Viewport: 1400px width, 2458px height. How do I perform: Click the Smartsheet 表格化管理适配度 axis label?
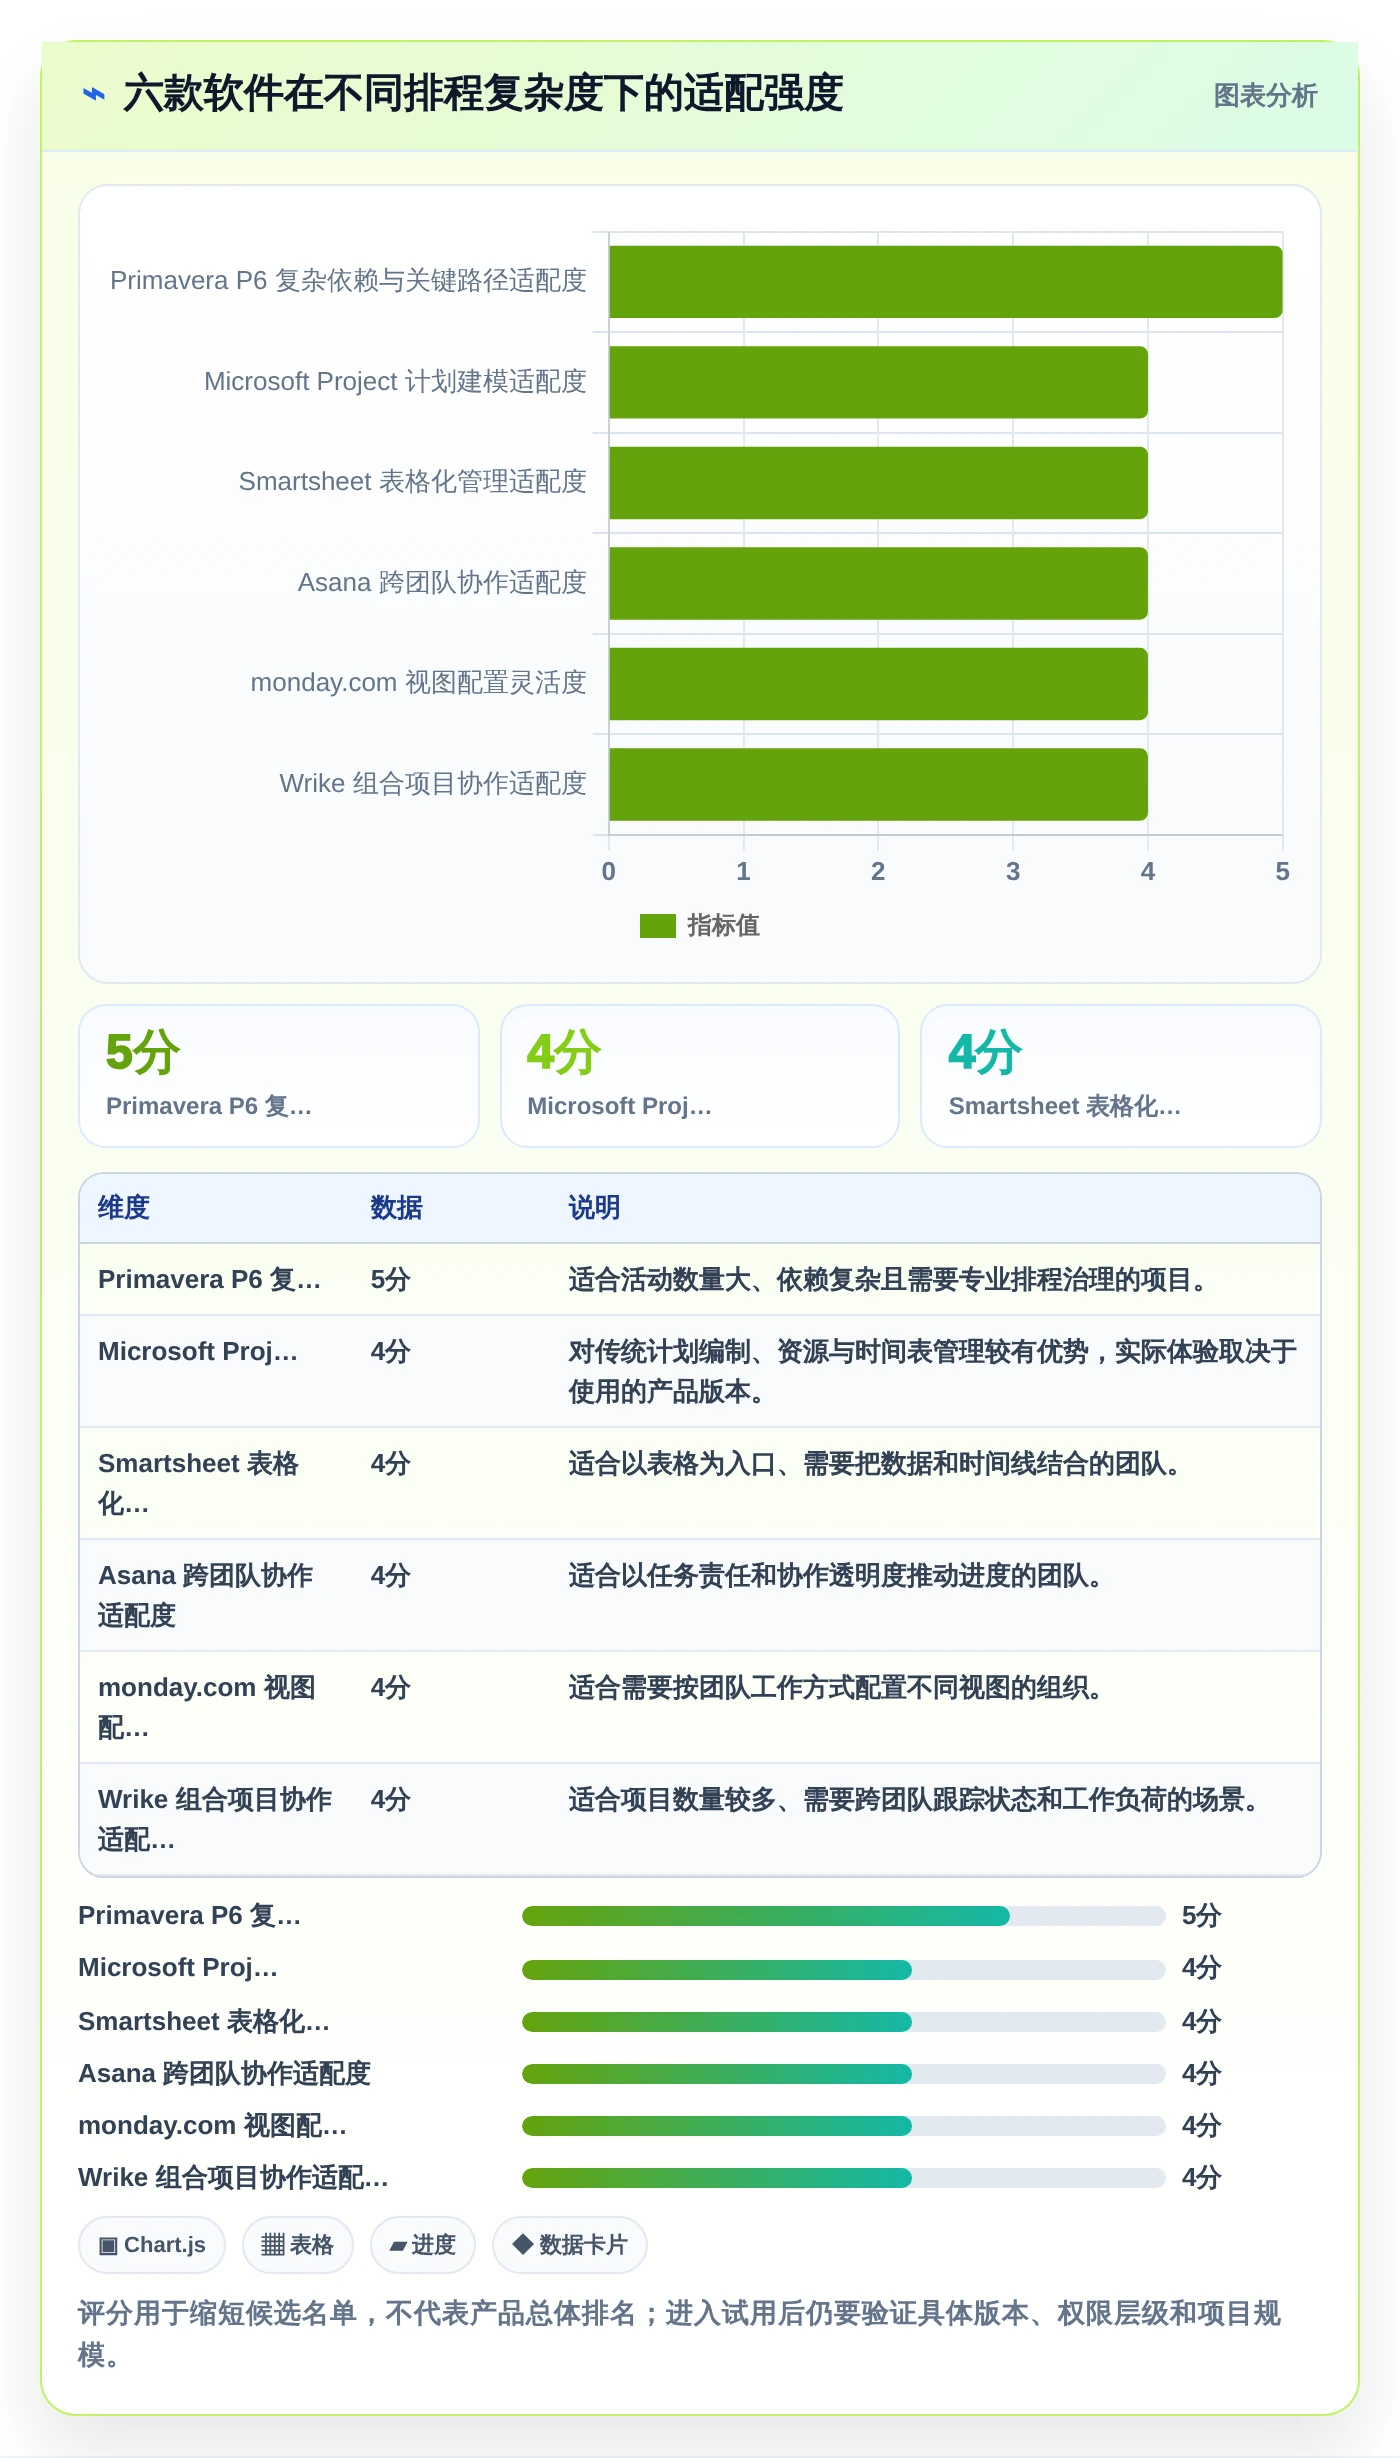pos(412,482)
